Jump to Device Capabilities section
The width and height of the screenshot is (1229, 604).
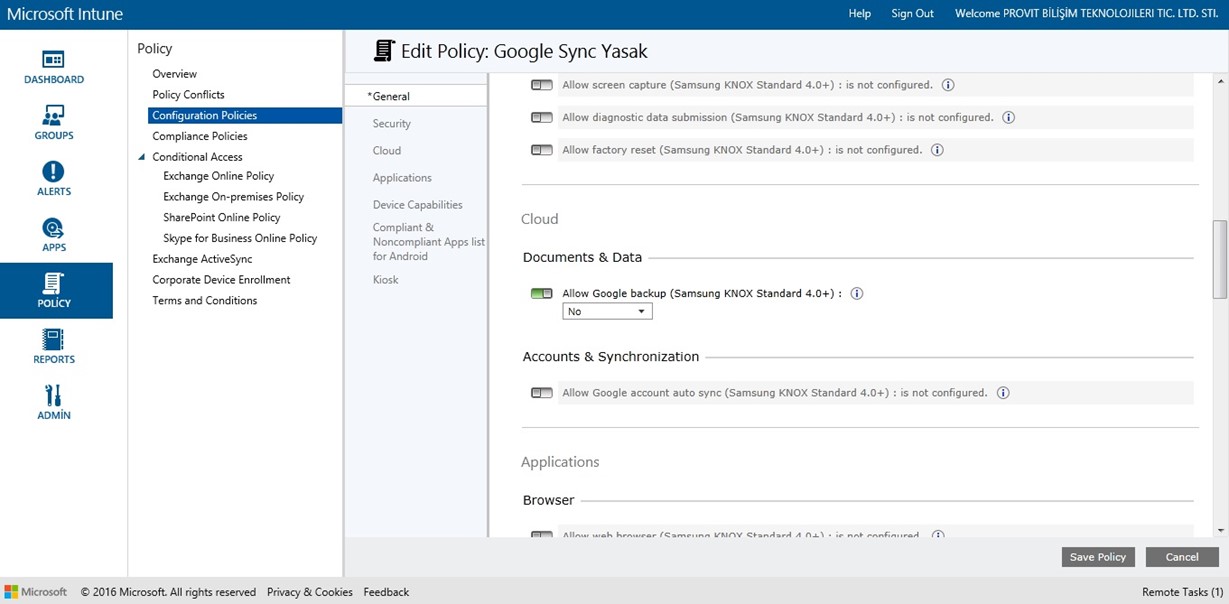[418, 204]
